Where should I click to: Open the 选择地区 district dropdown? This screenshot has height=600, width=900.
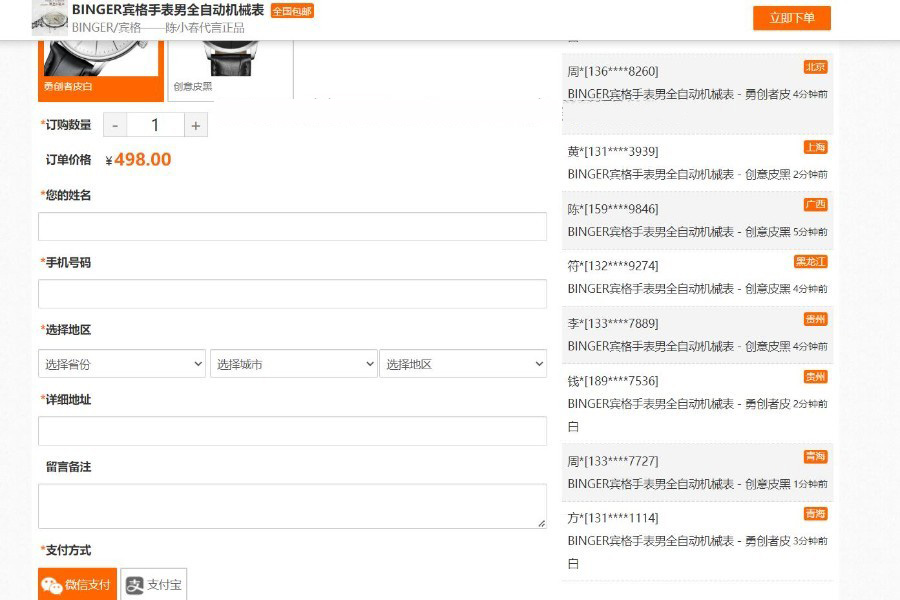463,363
